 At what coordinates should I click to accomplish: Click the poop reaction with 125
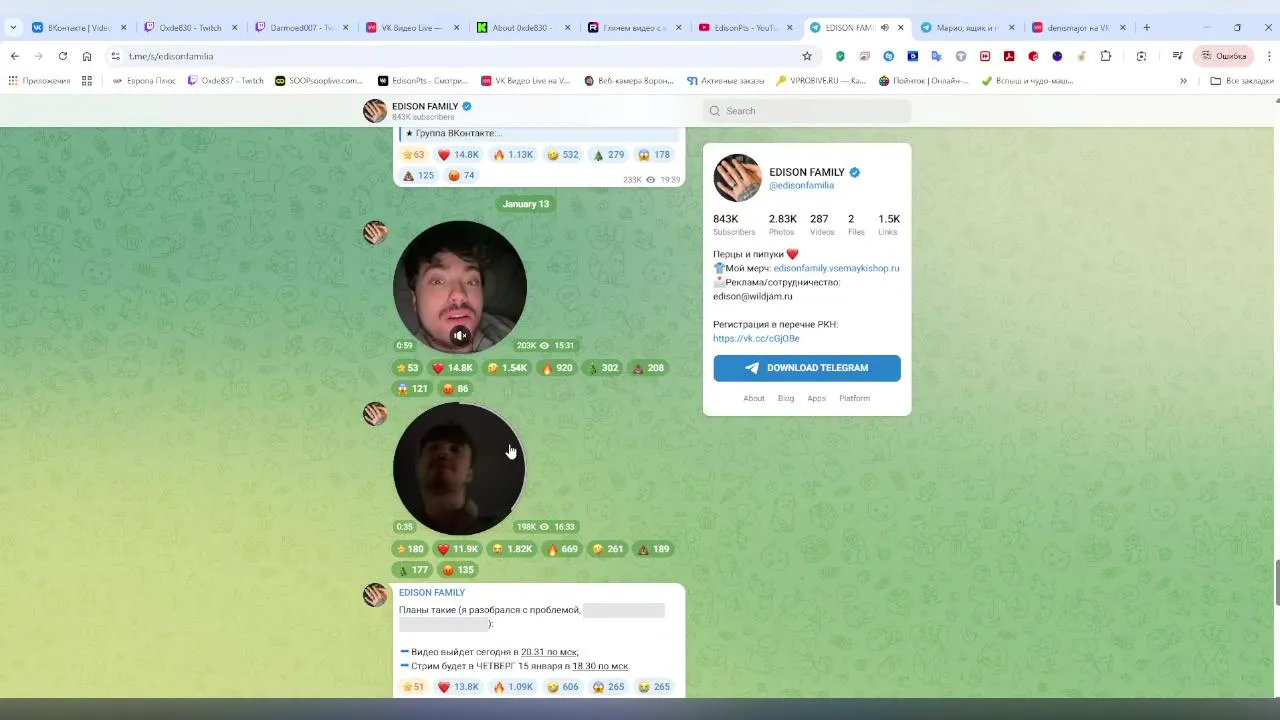click(419, 176)
